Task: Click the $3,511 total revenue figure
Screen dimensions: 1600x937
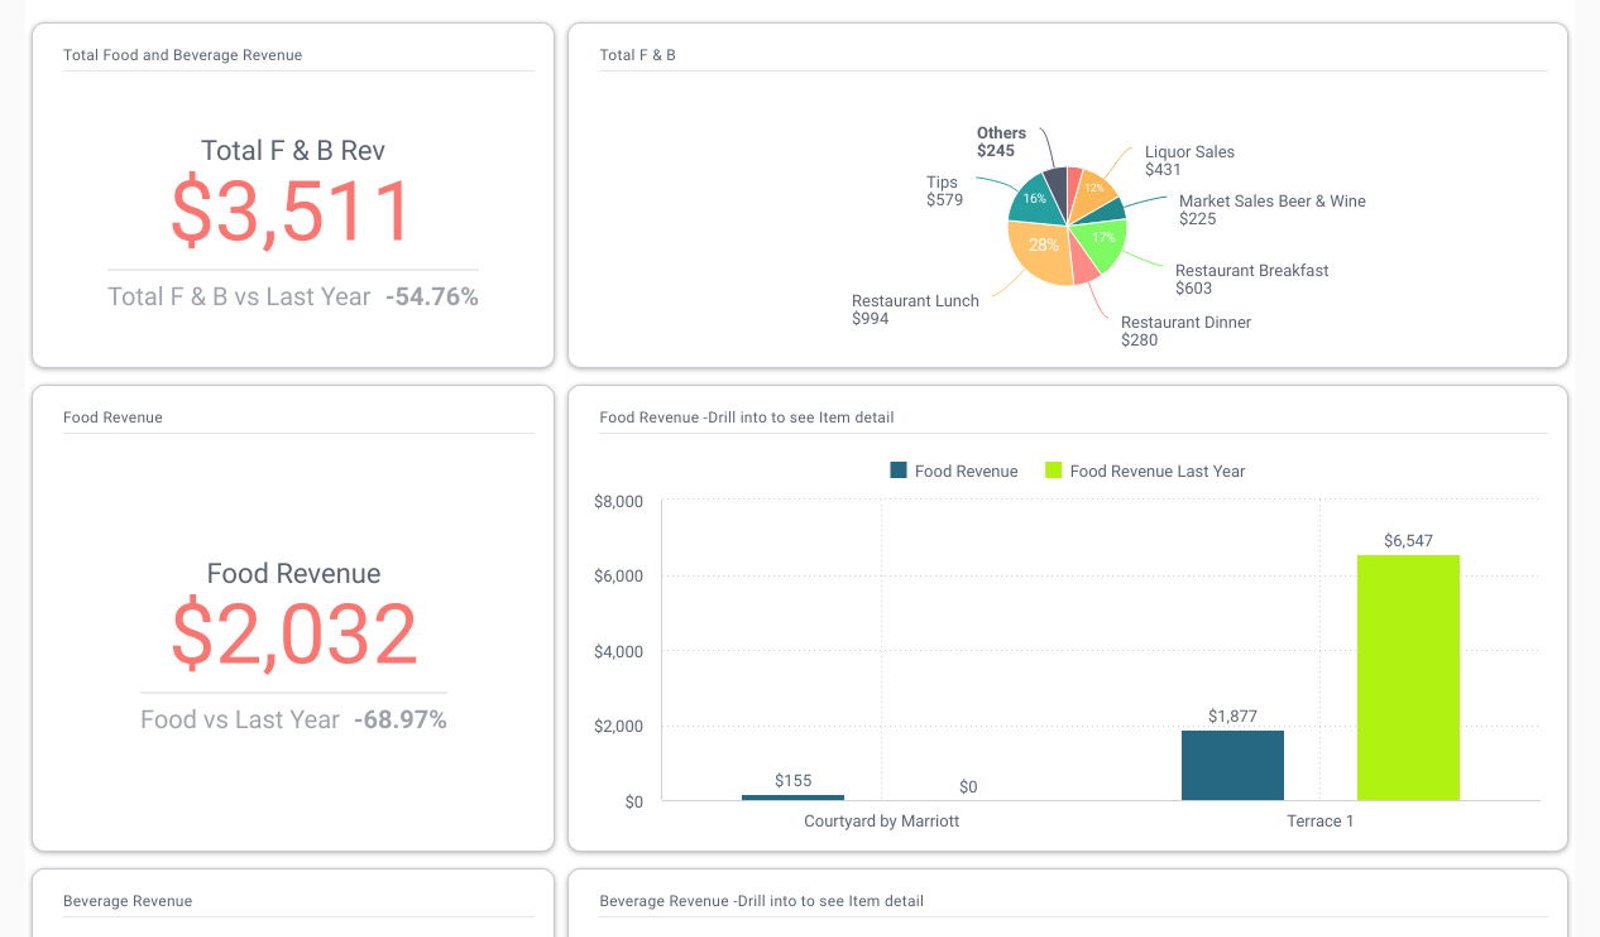Action: [291, 211]
